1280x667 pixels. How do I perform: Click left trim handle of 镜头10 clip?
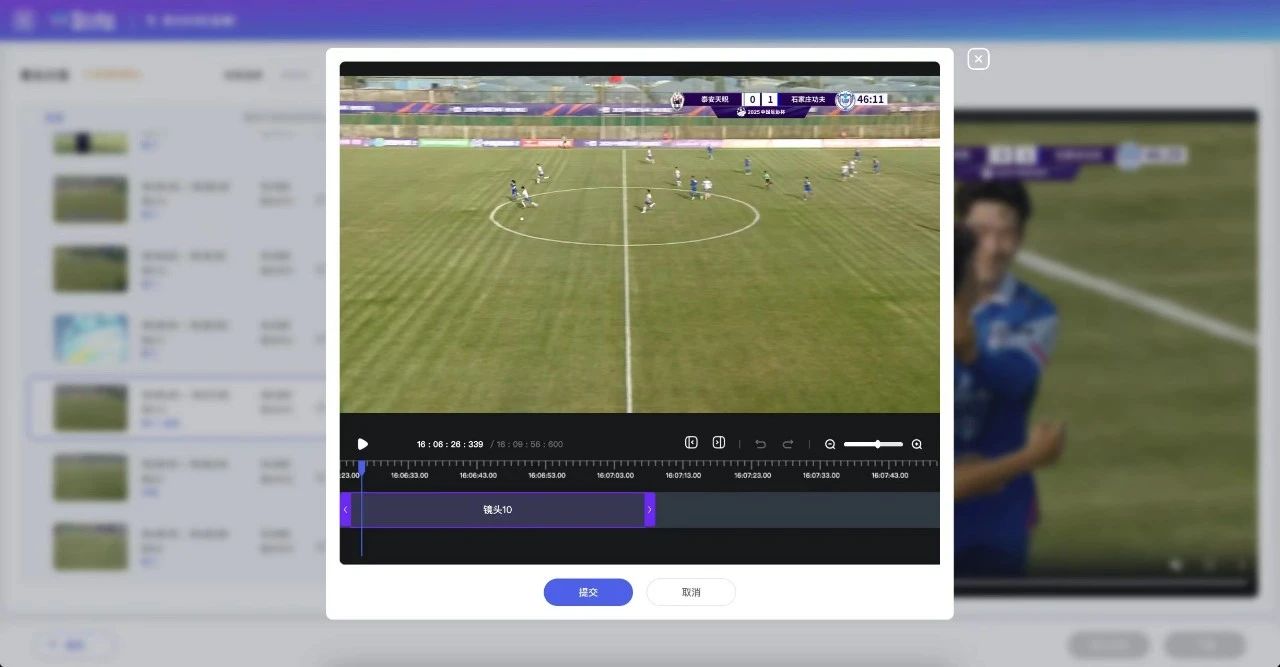click(x=346, y=510)
